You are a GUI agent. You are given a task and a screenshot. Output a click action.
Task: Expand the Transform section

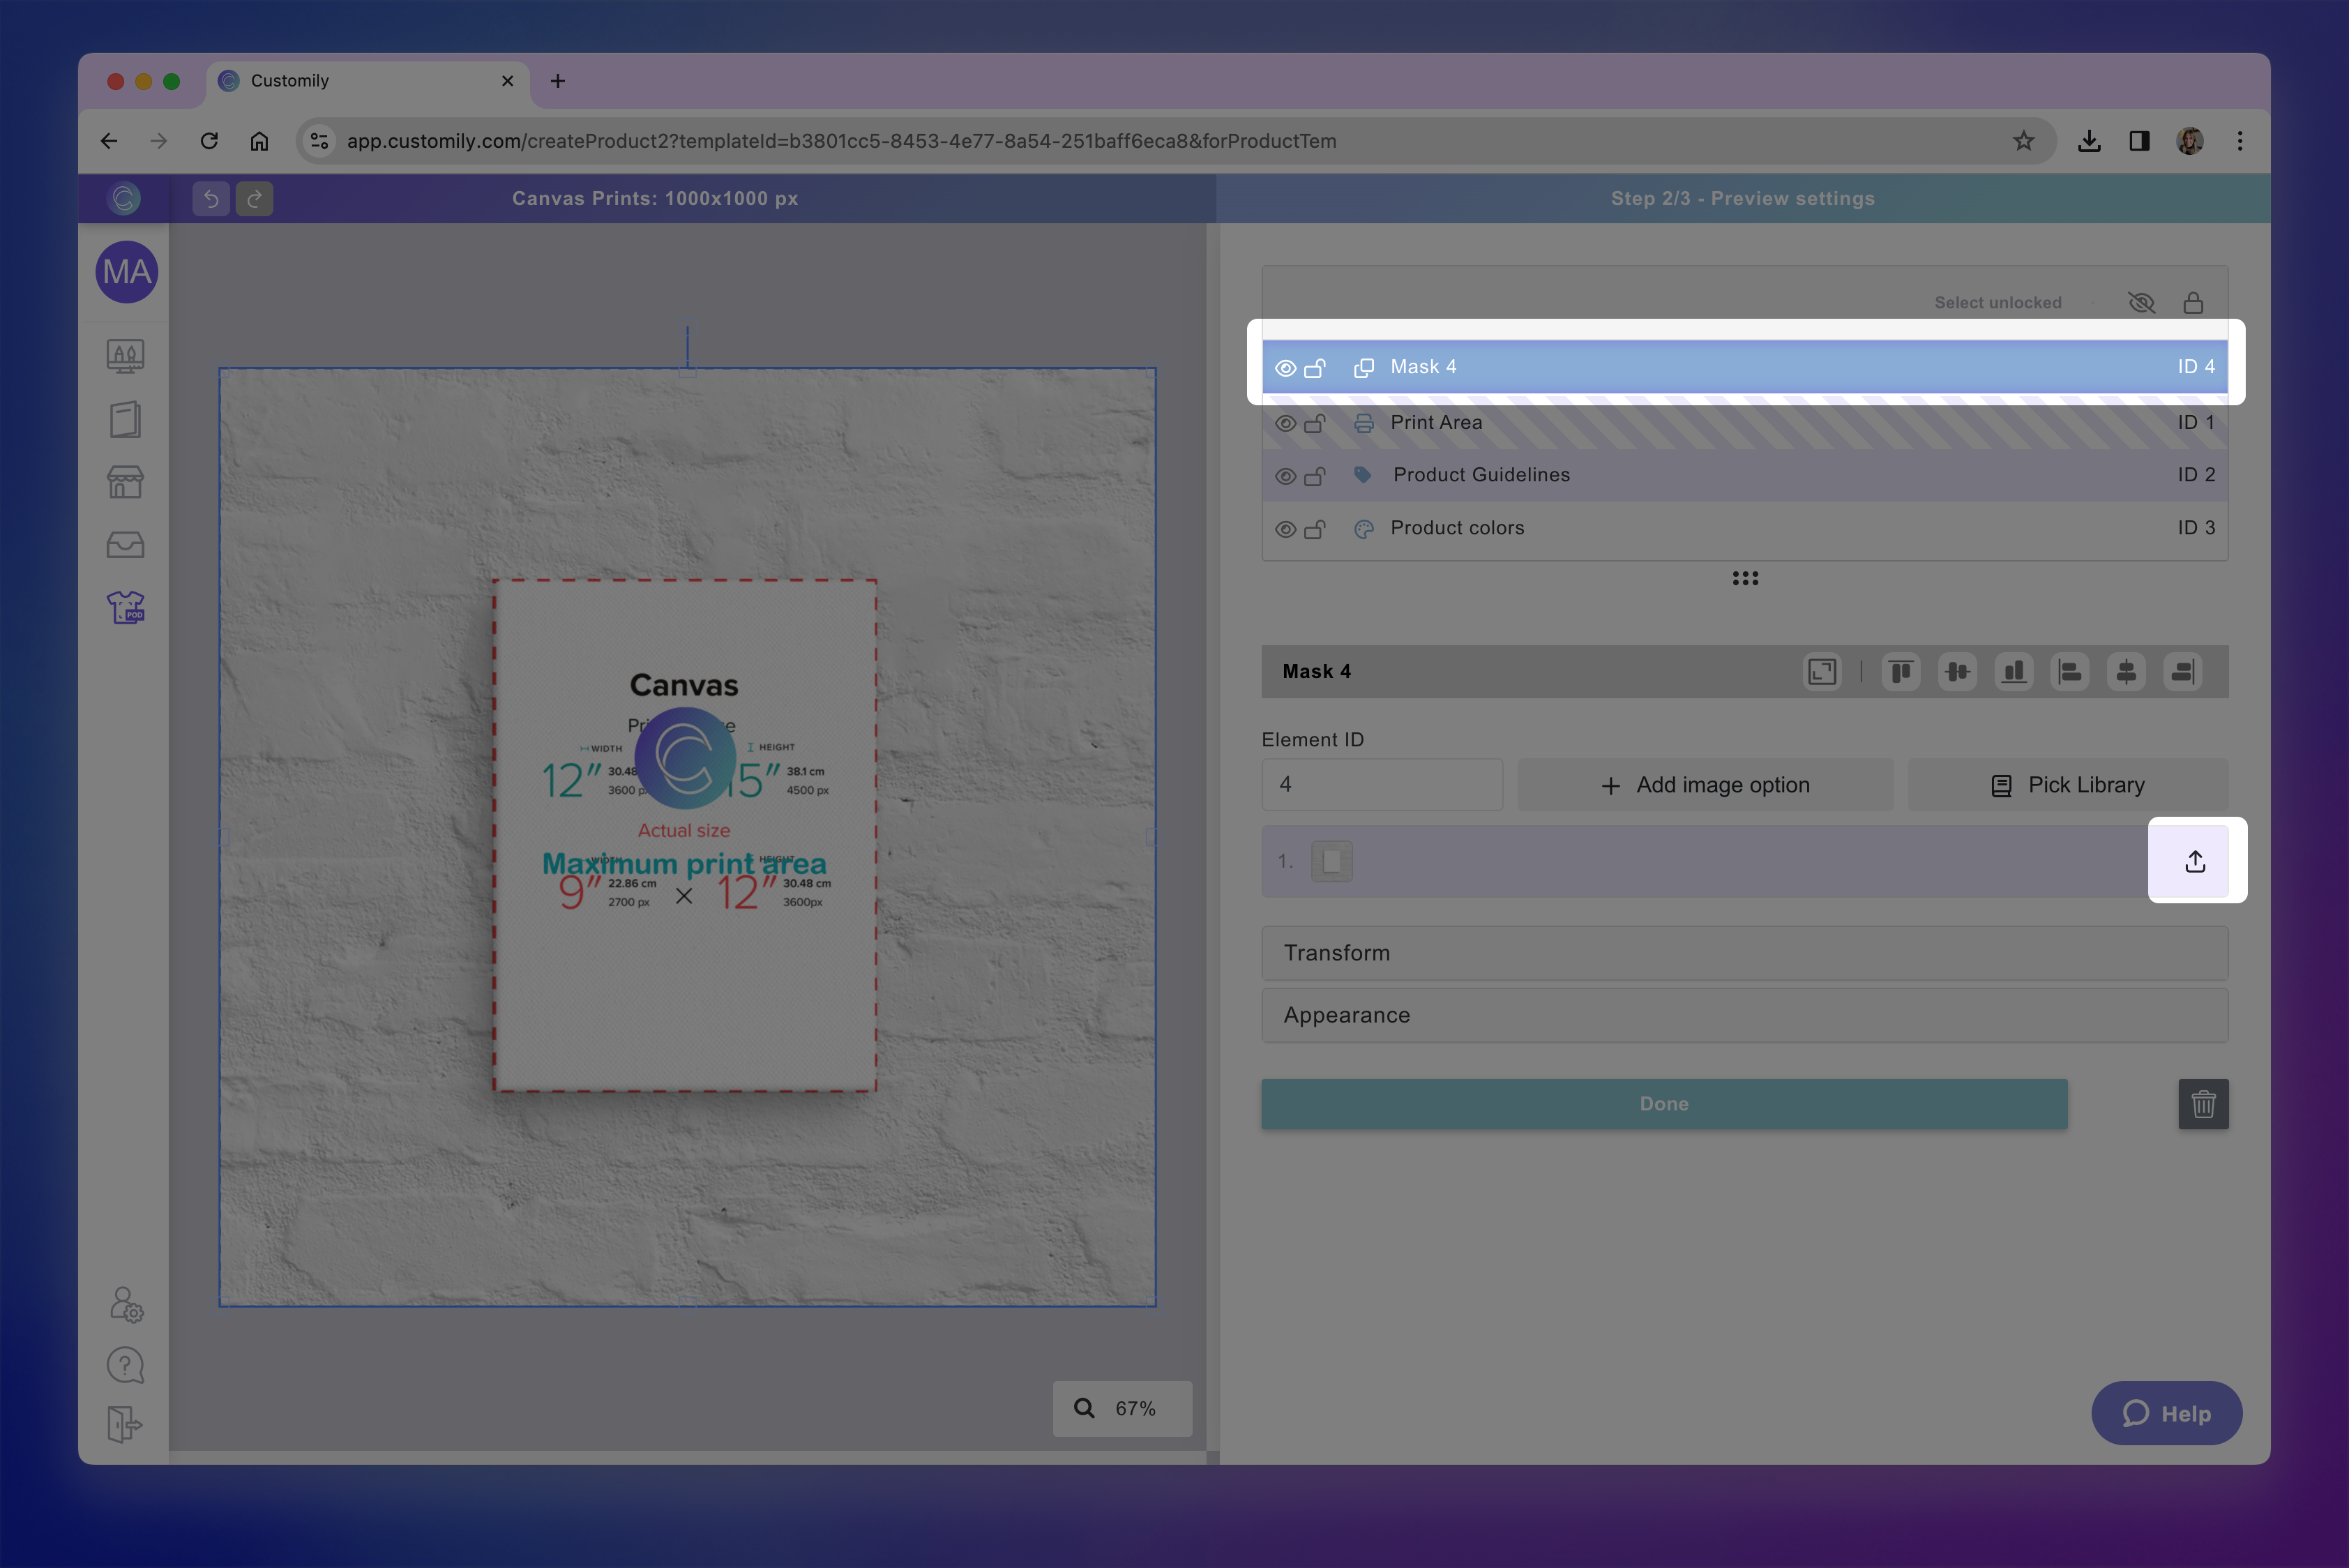1744,953
